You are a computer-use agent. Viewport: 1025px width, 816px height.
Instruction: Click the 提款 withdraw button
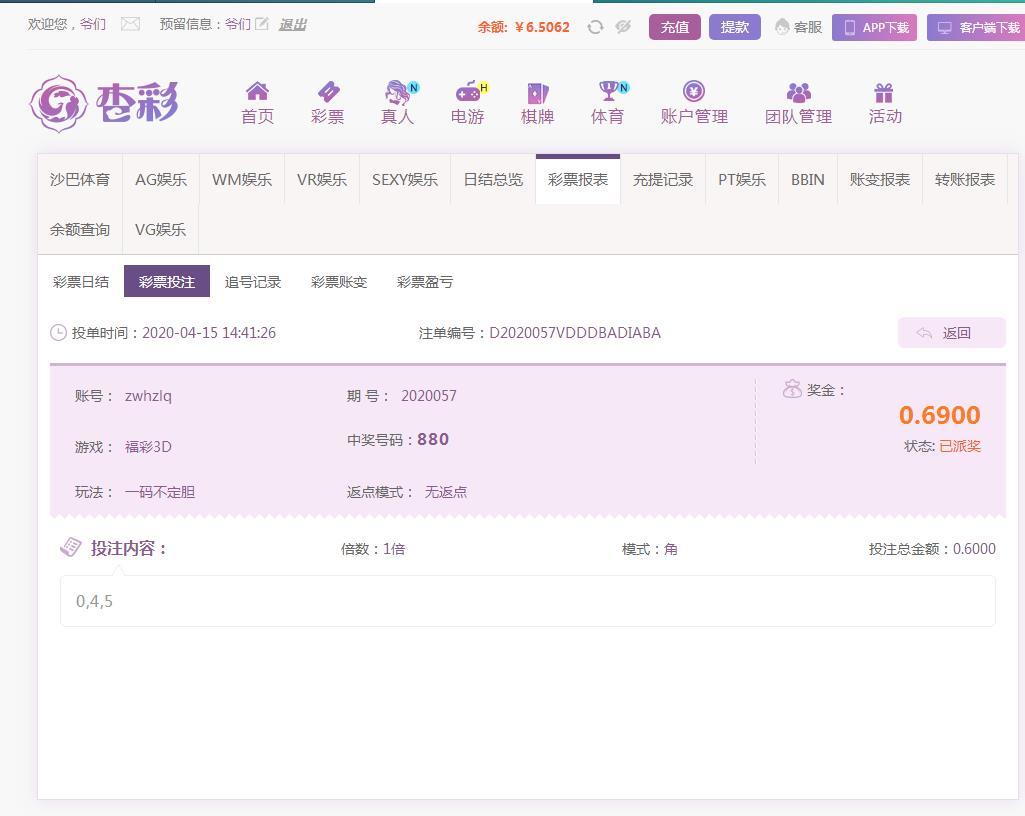pos(735,27)
